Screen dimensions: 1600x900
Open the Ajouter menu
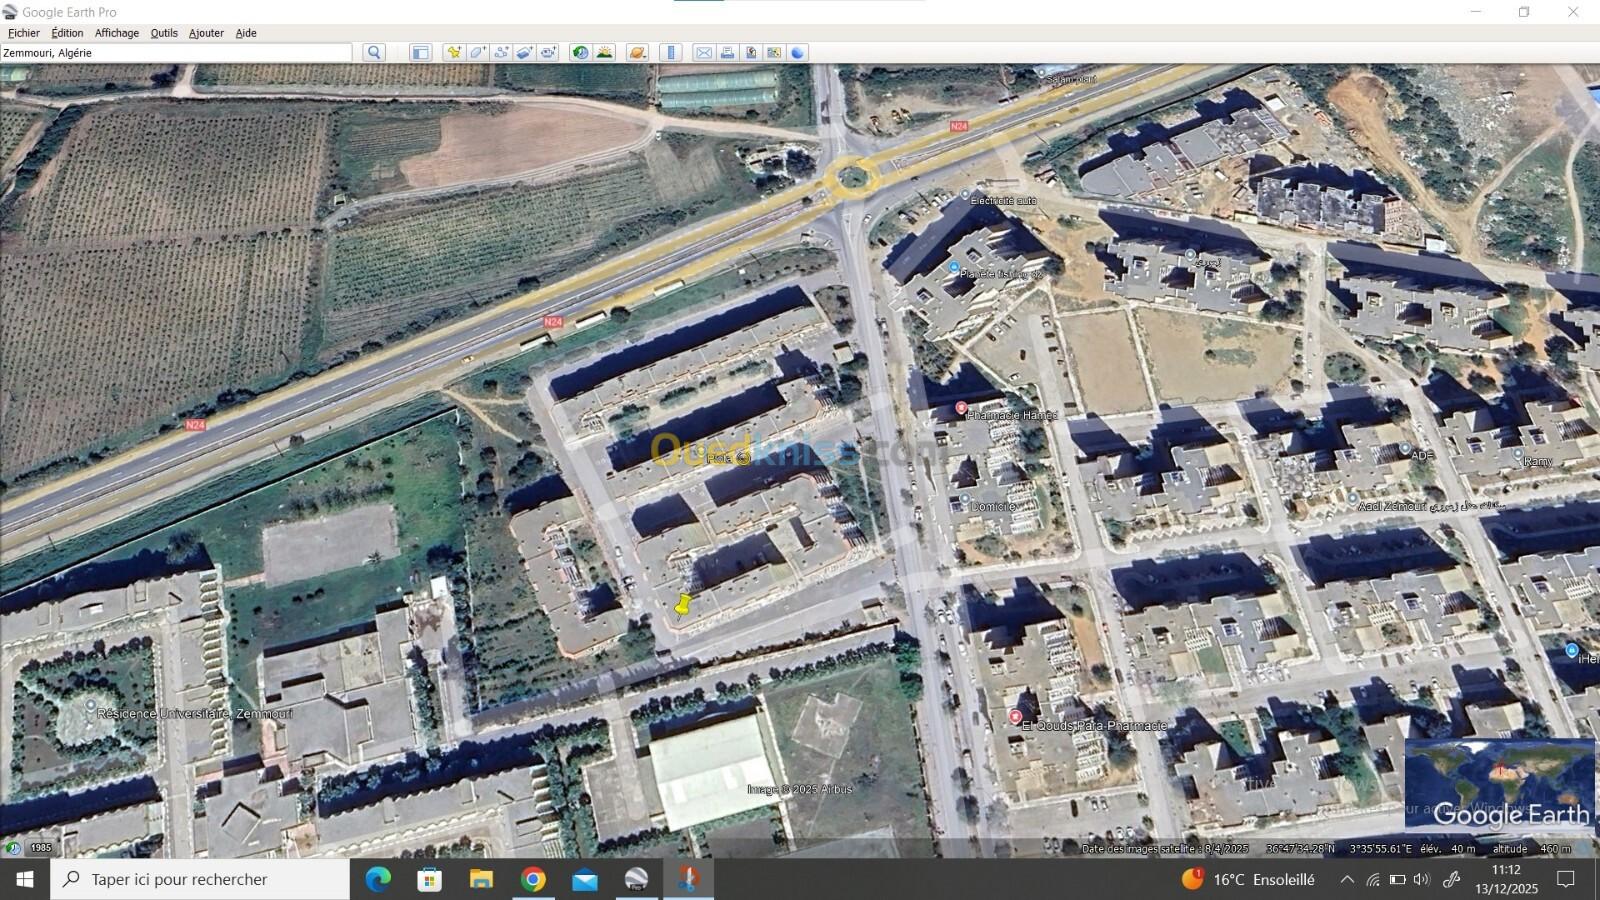[207, 33]
